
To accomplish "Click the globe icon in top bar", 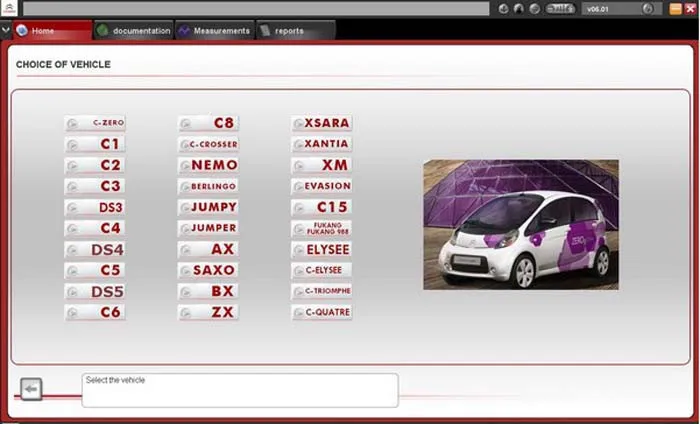I will point(534,8).
